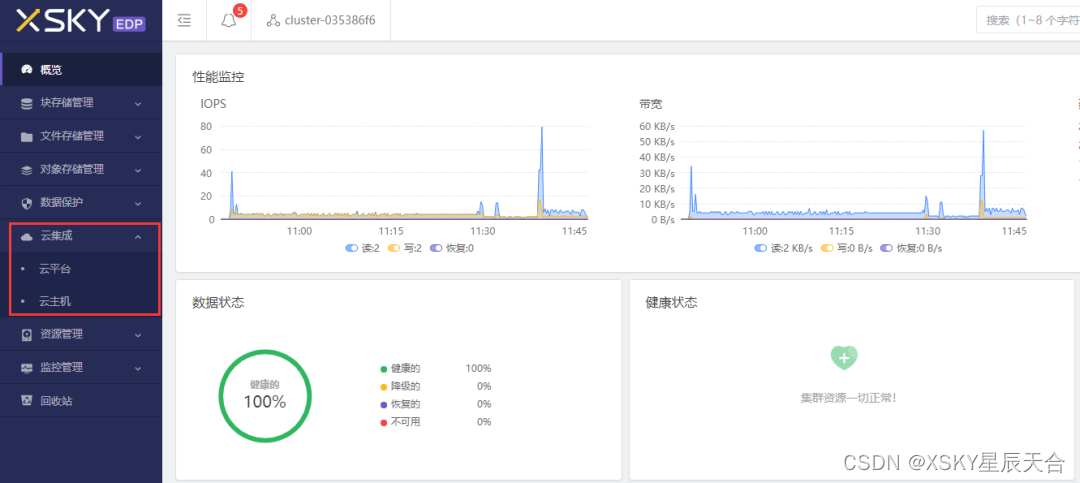Screen dimensions: 1080x483
Task: Click the cloud integration cloud icon
Action: tap(27, 236)
